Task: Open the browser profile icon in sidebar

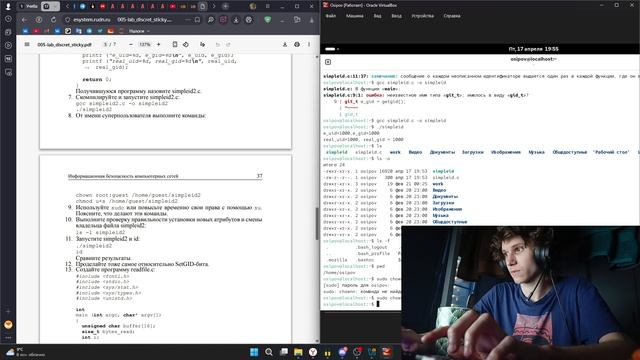Action: [8, 7]
